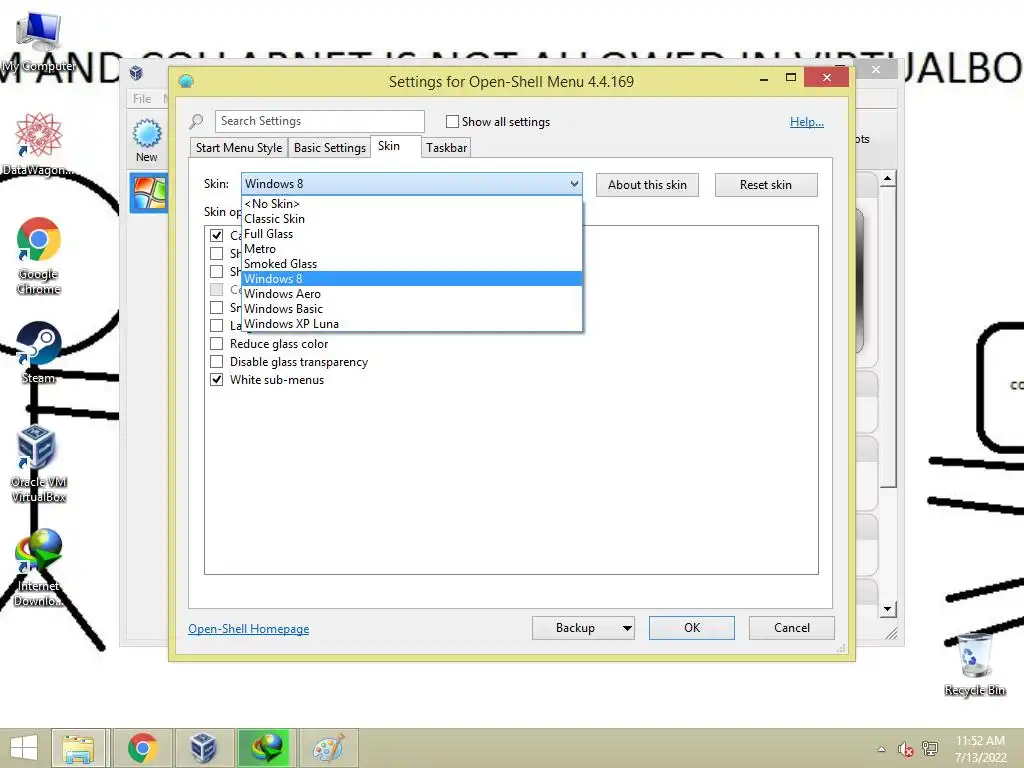
Task: Open the Taskbar tab
Action: click(447, 148)
